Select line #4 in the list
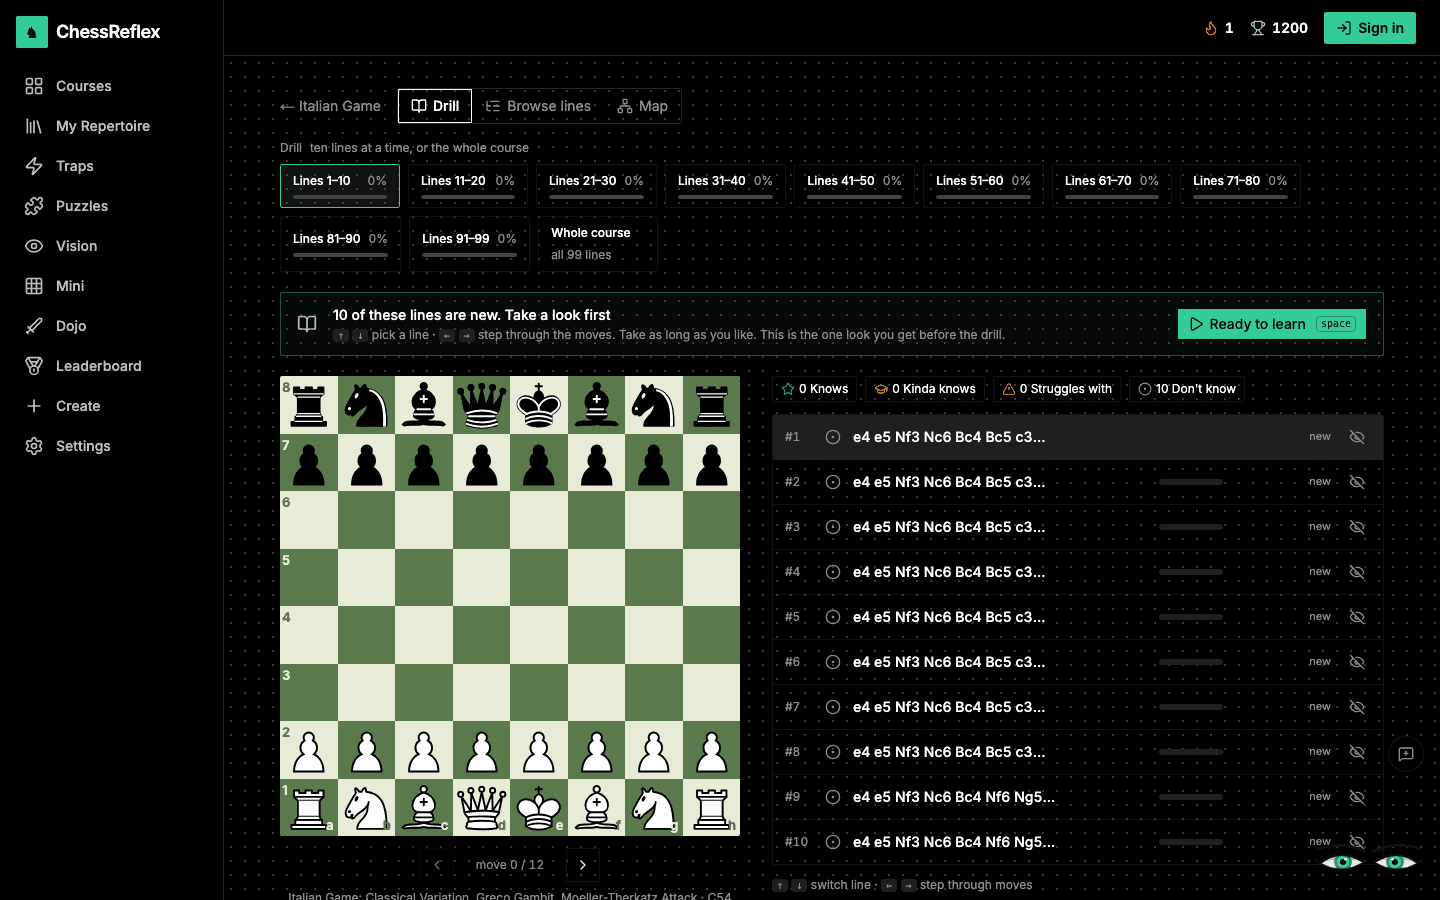 tap(1078, 572)
